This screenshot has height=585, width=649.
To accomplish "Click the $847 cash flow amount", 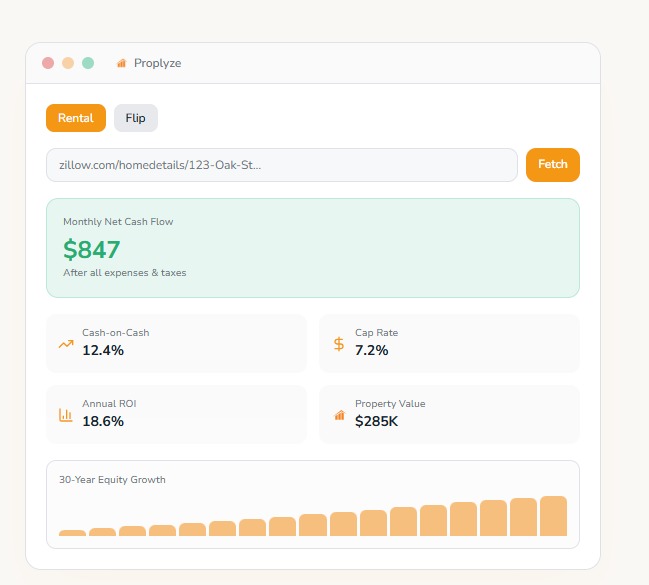I will (x=92, y=249).
